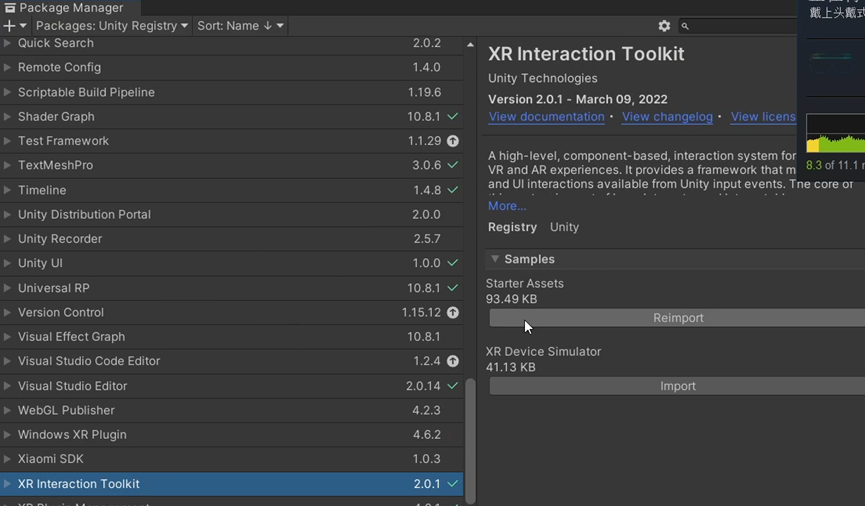Expand the Quick Search package row
Screen dimensions: 865x506
7,43
